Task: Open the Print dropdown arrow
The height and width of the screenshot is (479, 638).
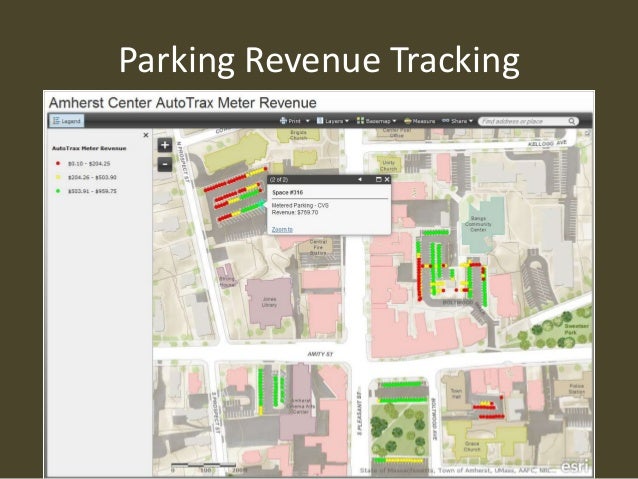Action: pos(308,121)
